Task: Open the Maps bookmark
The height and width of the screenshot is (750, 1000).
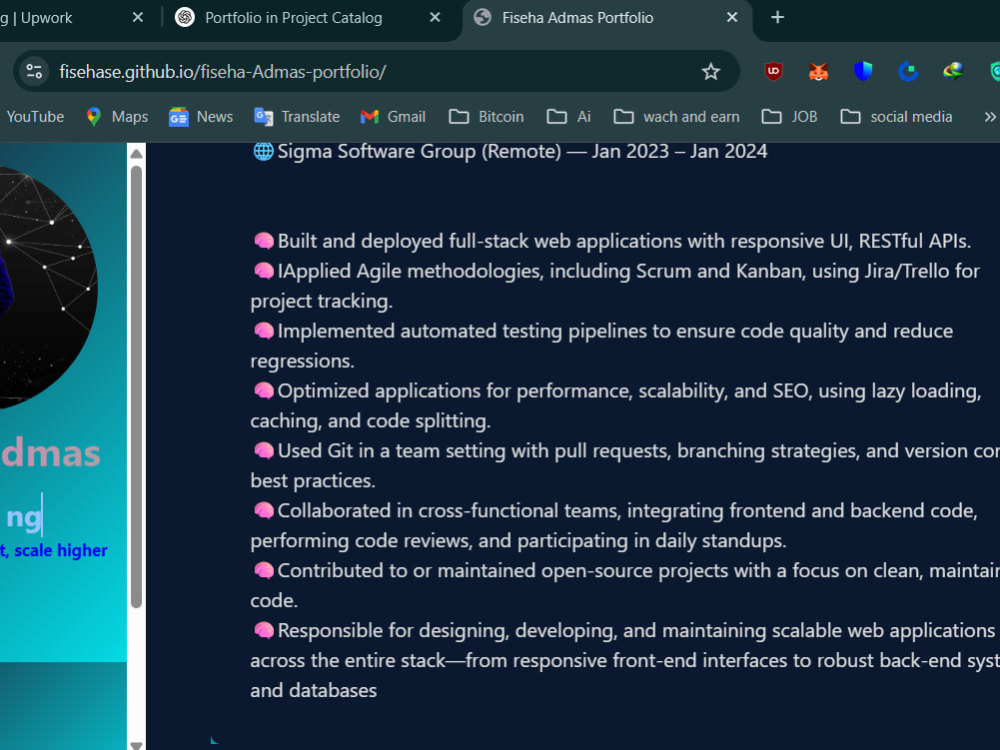Action: pos(117,117)
